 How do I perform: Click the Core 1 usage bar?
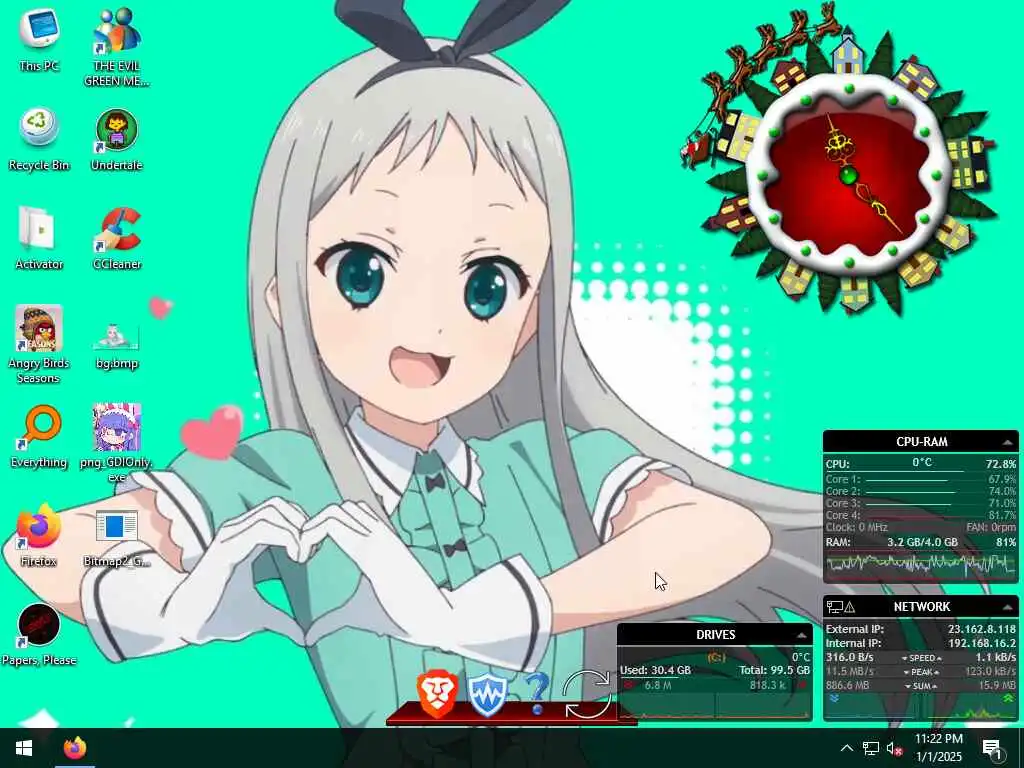[x=906, y=480]
